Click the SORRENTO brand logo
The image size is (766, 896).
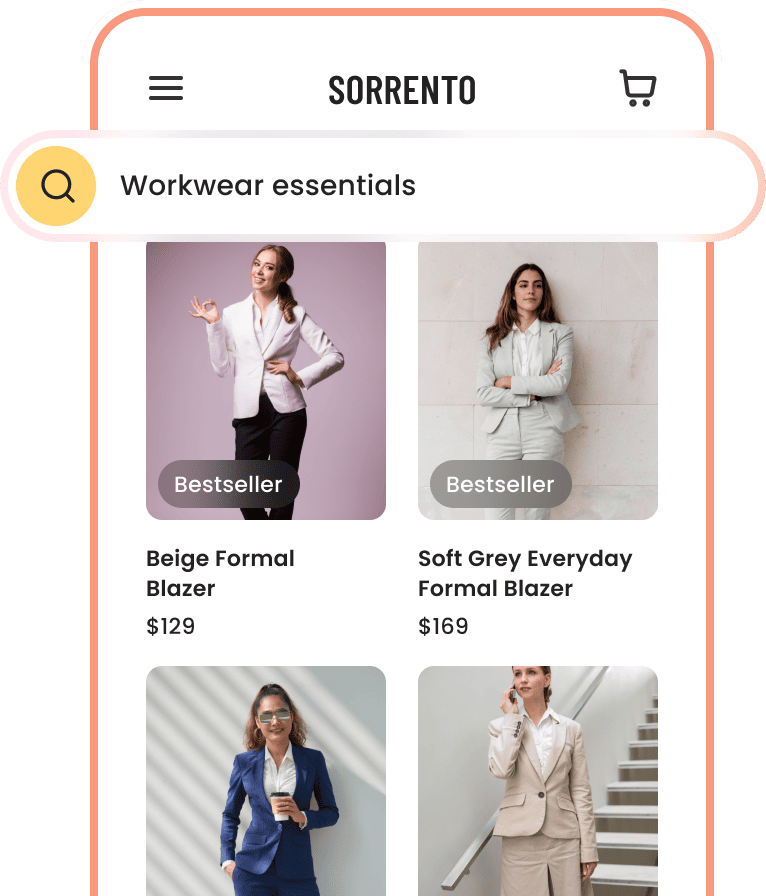click(402, 90)
